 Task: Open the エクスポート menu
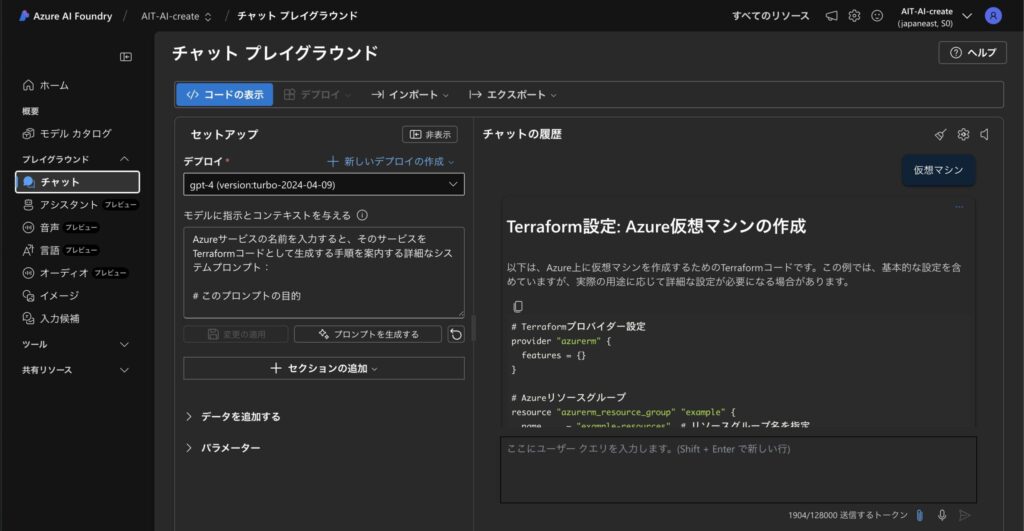point(513,95)
